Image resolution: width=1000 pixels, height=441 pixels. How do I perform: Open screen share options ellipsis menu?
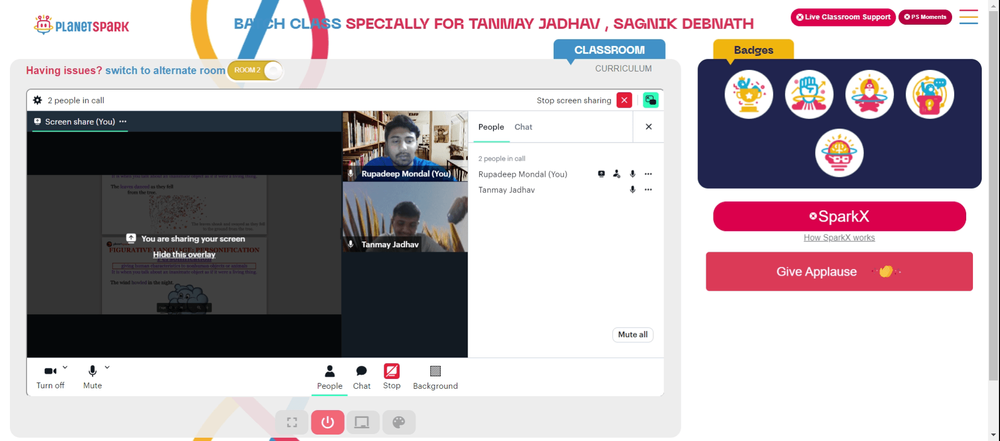click(x=123, y=121)
